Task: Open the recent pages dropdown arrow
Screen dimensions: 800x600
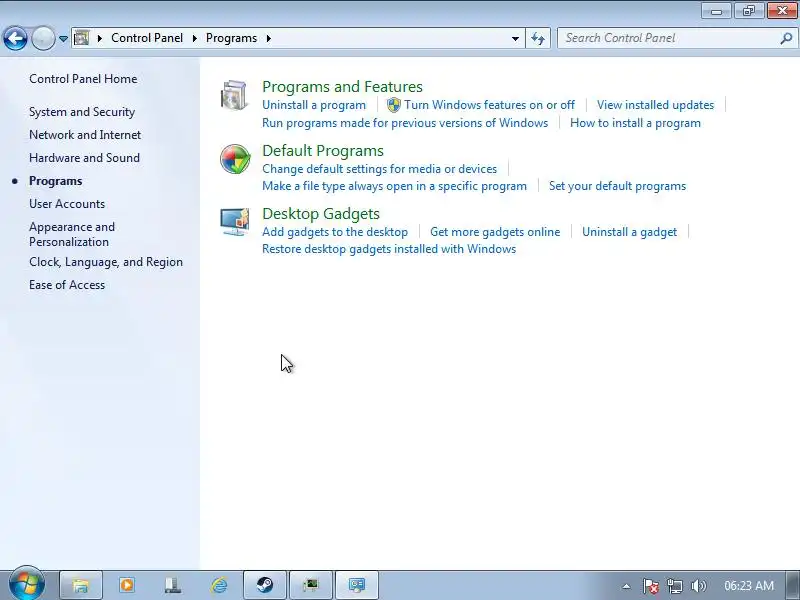Action: coord(63,39)
